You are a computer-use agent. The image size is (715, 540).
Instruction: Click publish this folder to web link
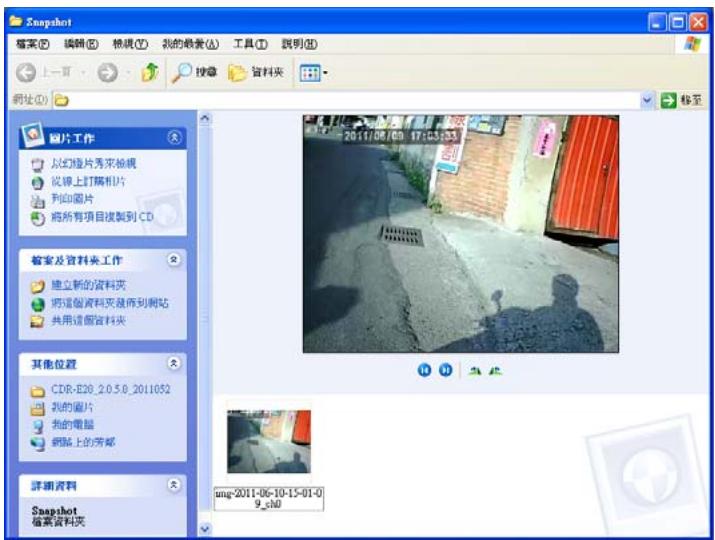[x=109, y=303]
